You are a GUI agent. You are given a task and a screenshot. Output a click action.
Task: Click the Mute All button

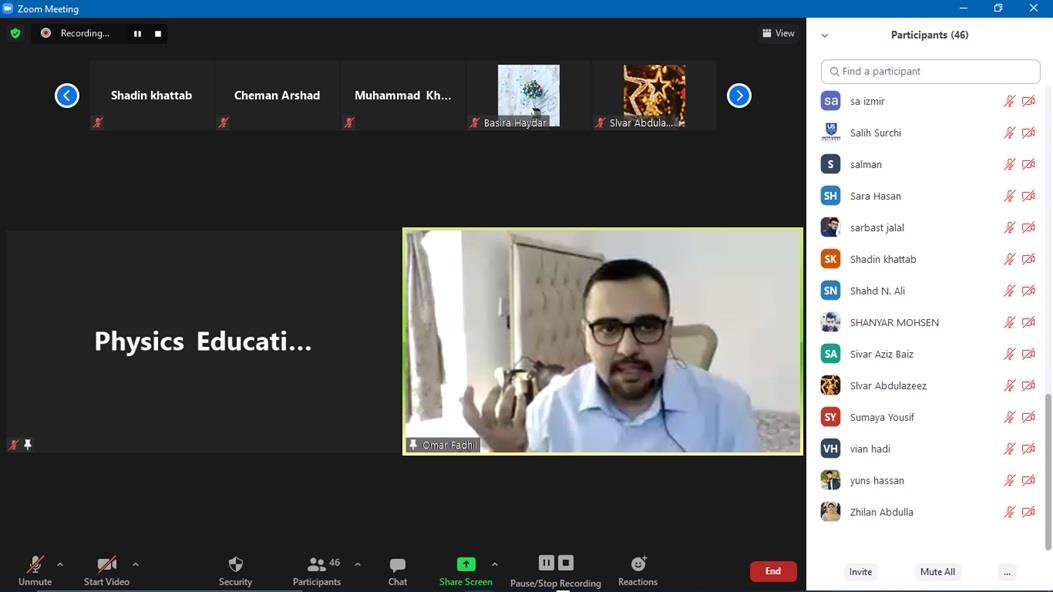(x=937, y=572)
